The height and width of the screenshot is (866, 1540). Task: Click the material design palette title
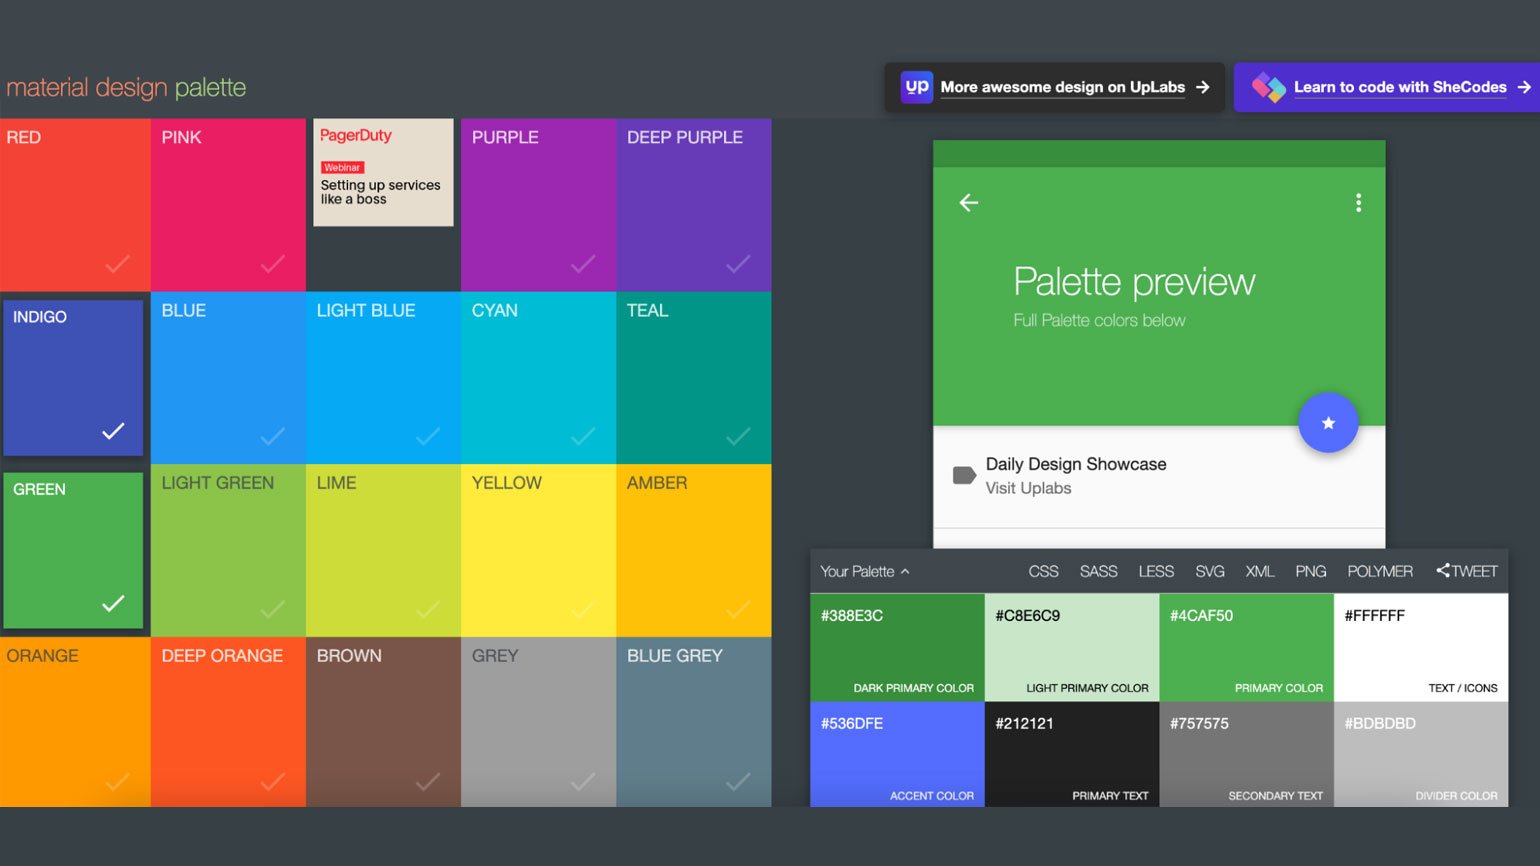pyautogui.click(x=126, y=87)
